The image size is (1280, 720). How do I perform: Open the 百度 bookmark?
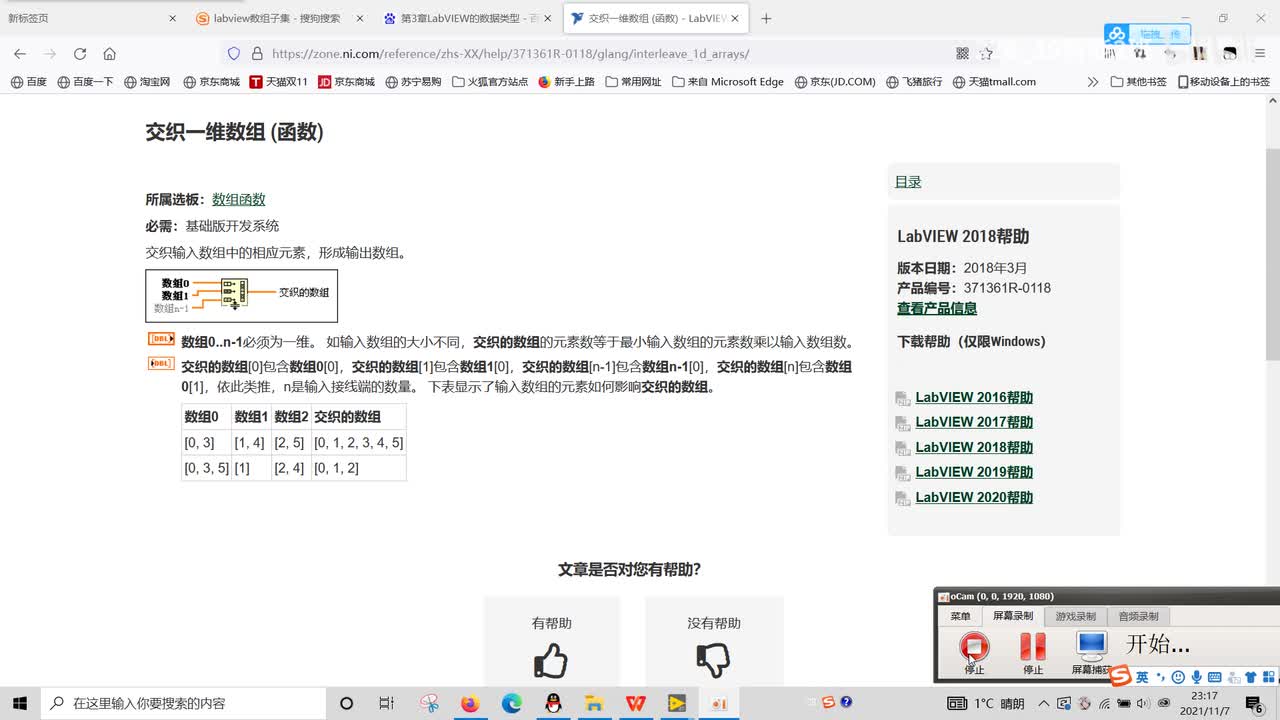coord(29,82)
